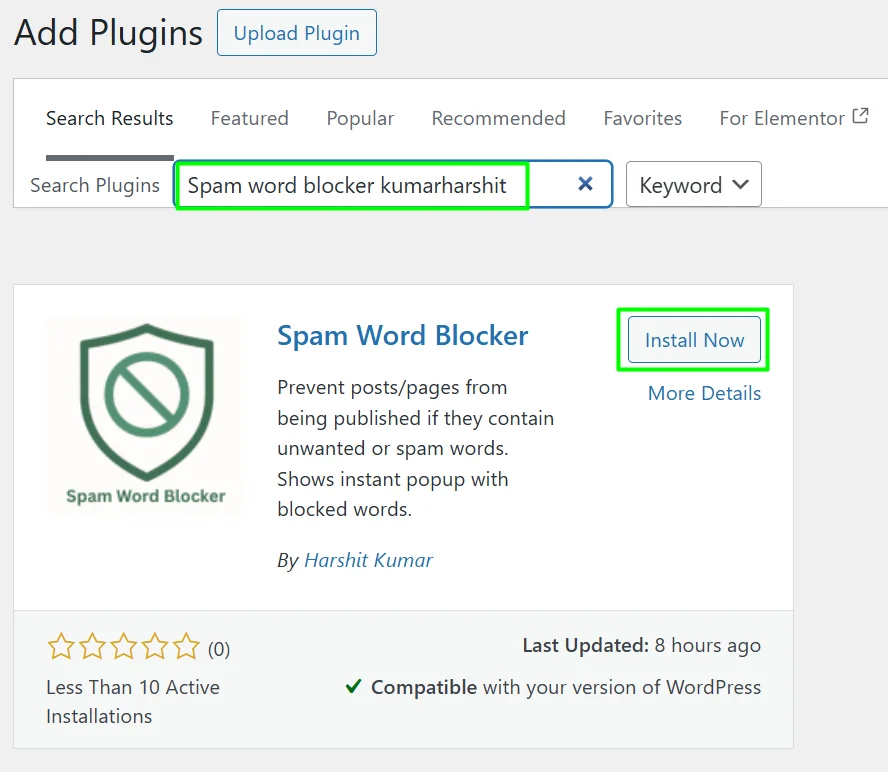Open More Details for Spam Word Blocker

[704, 393]
